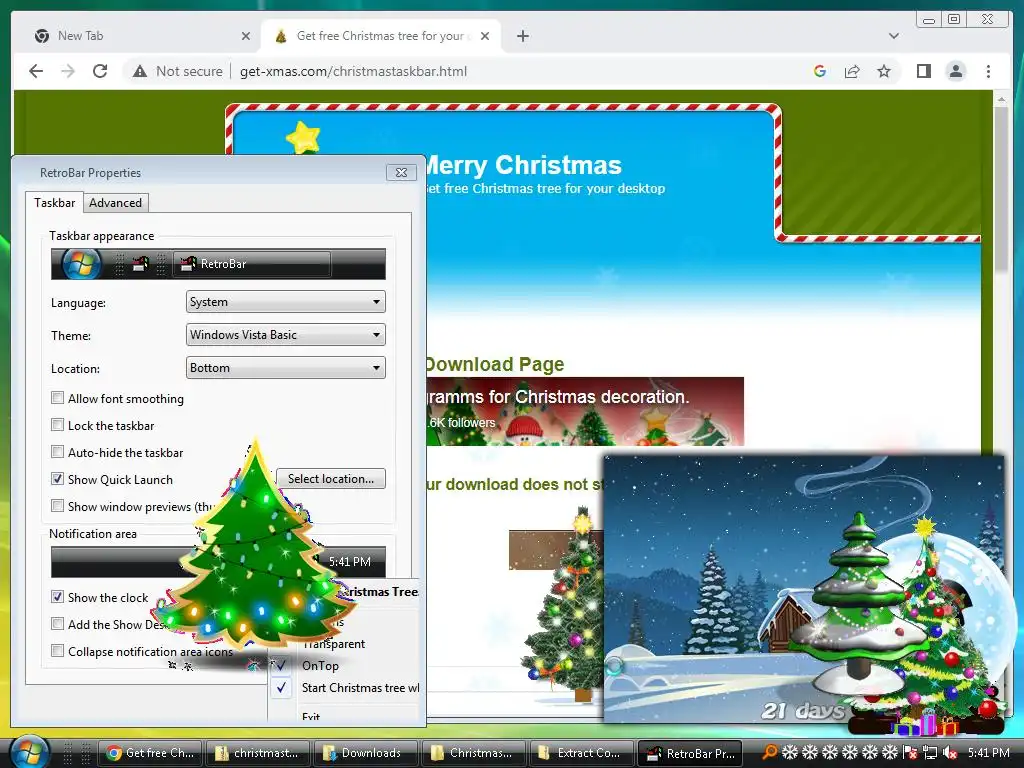Open Downloads taskbar button
This screenshot has height=768, width=1024.
coord(365,753)
